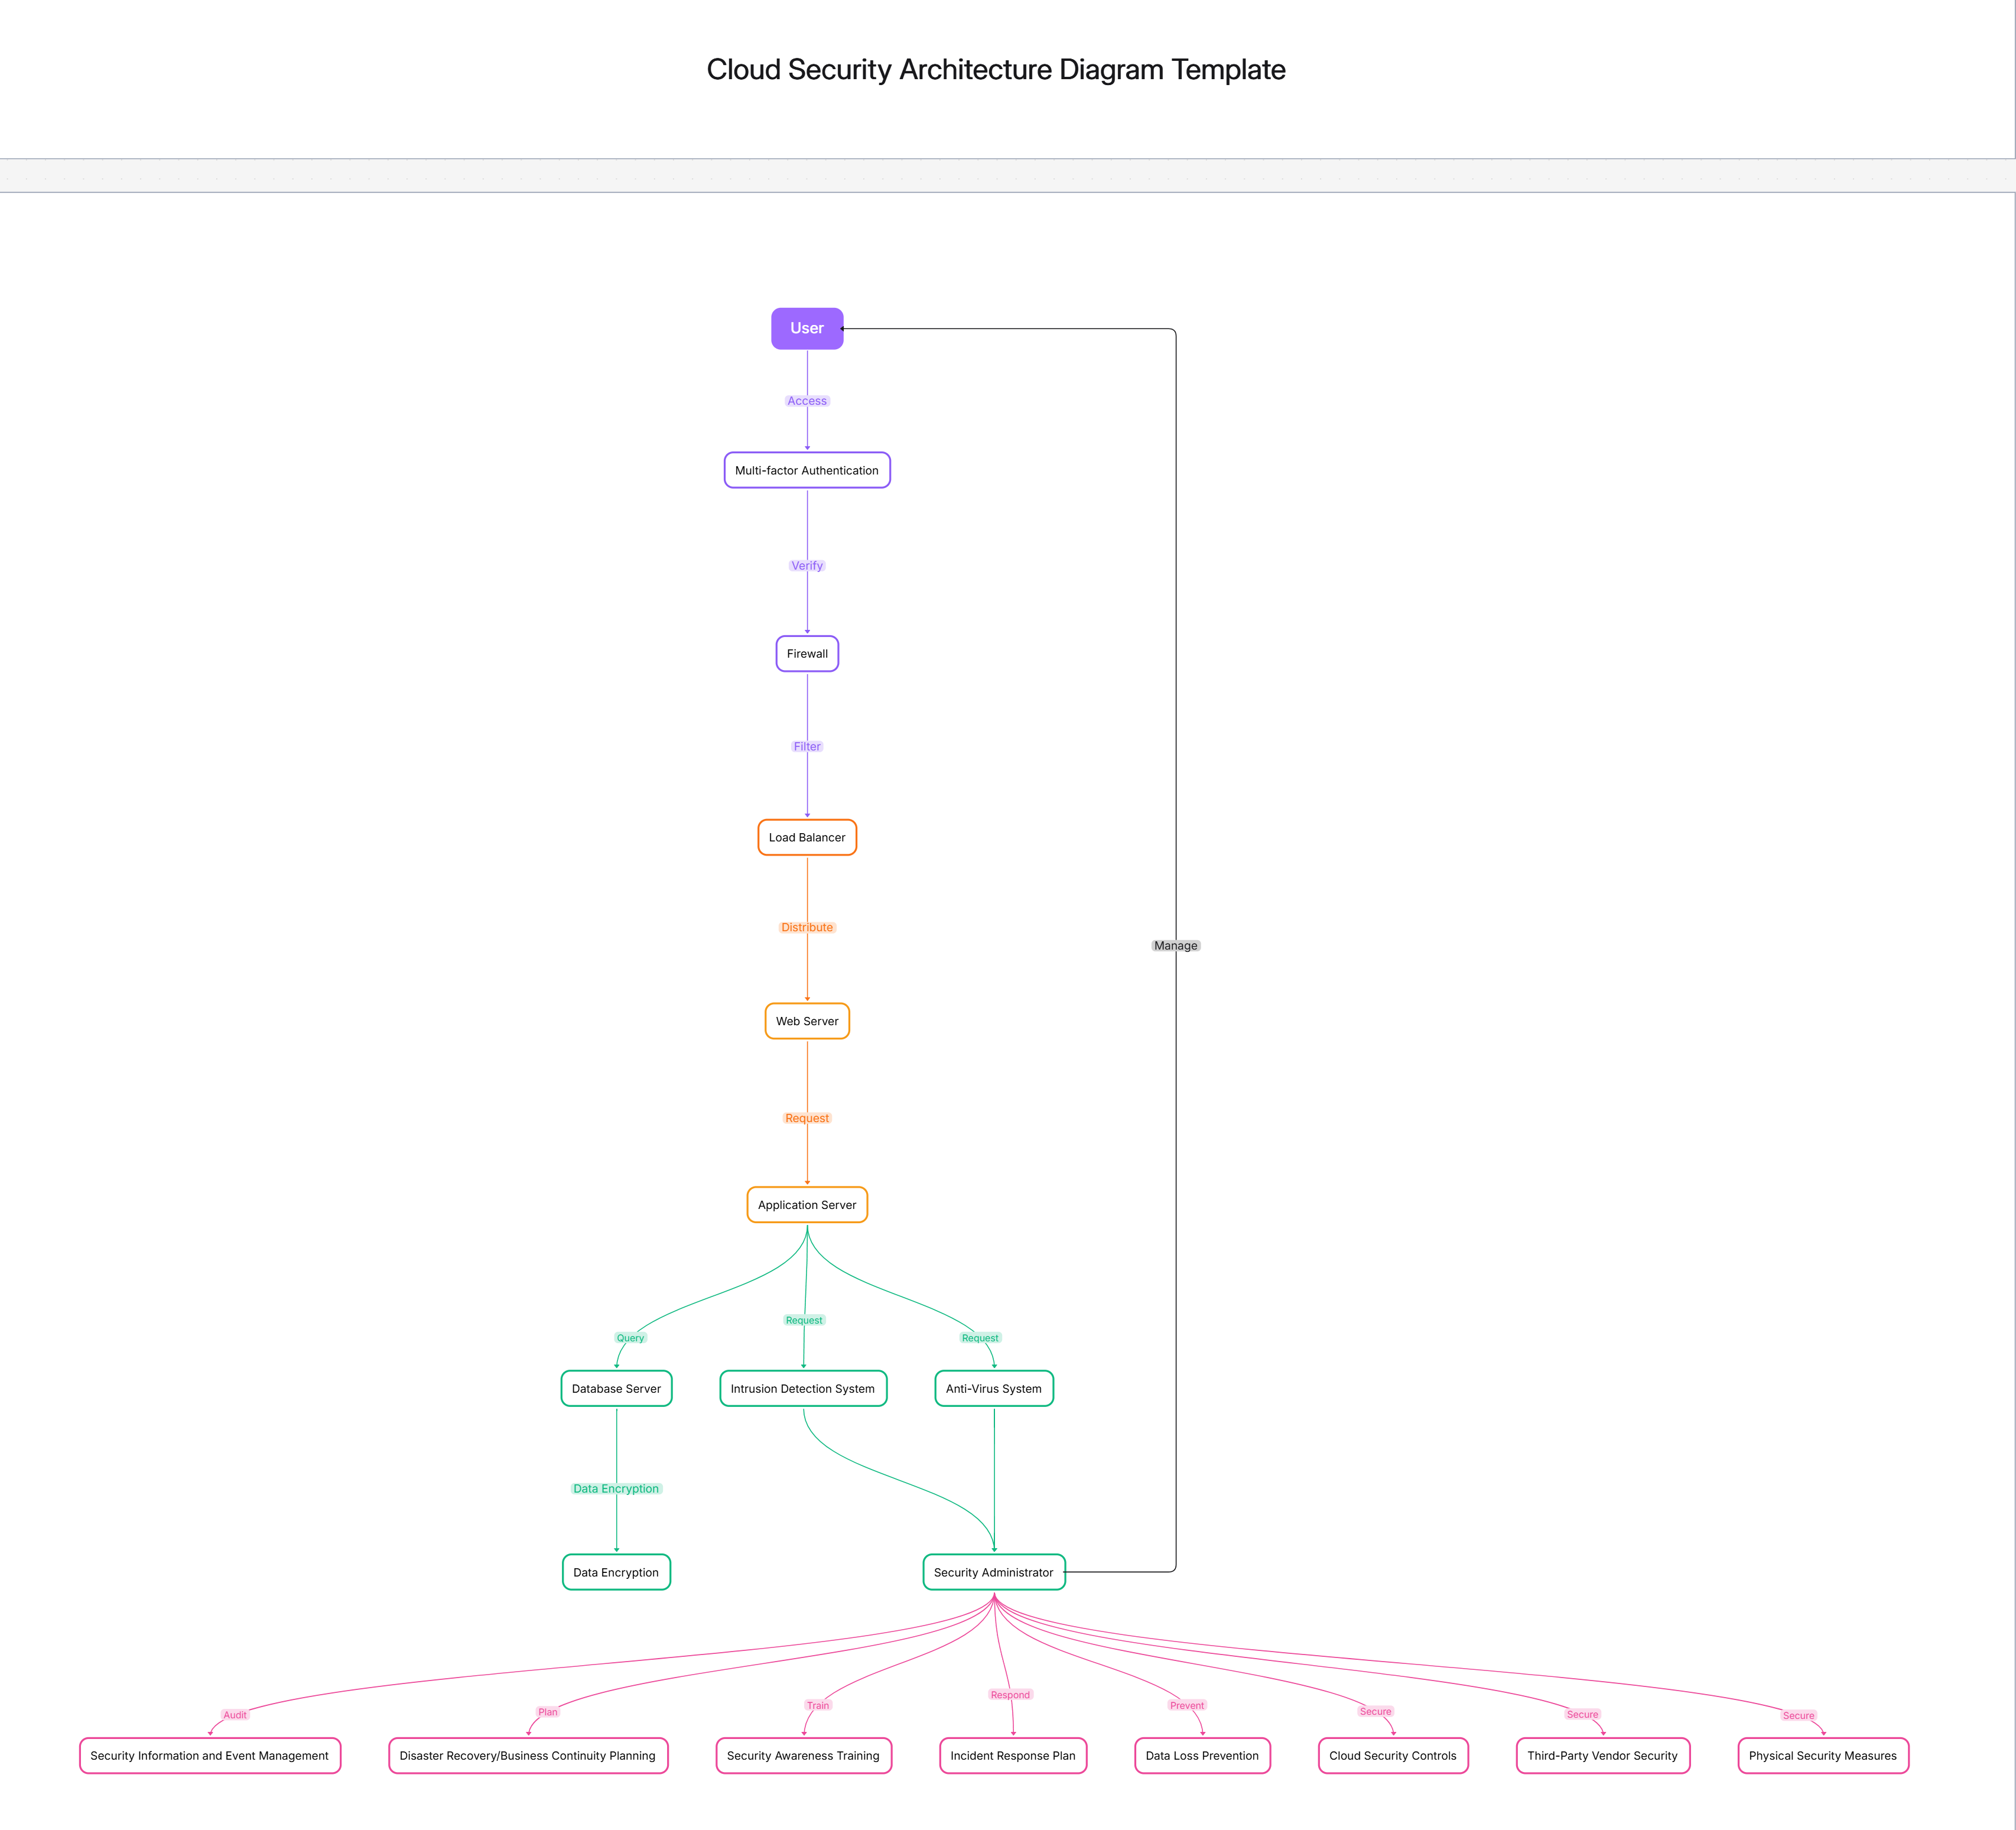Image resolution: width=2016 pixels, height=1830 pixels.
Task: Select the Verify edge label
Action: pyautogui.click(x=806, y=565)
